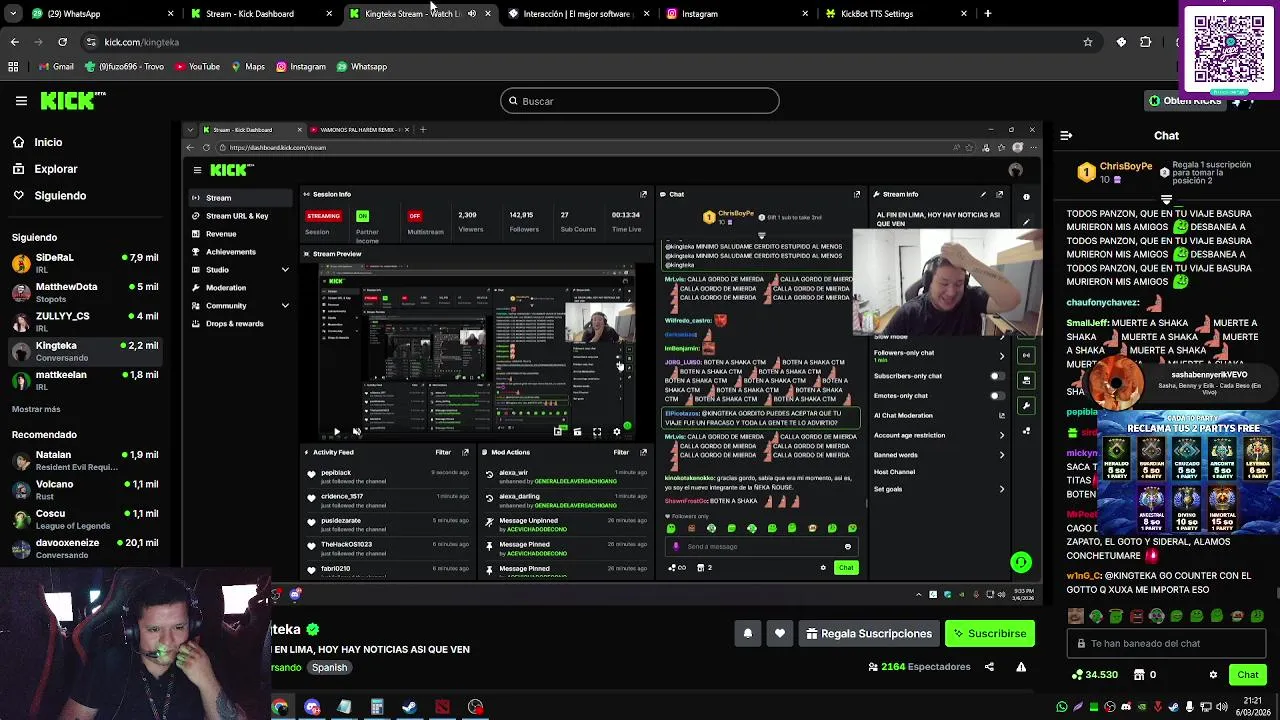
Task: Open the apps grid in bookmarks bar
Action: [13, 67]
